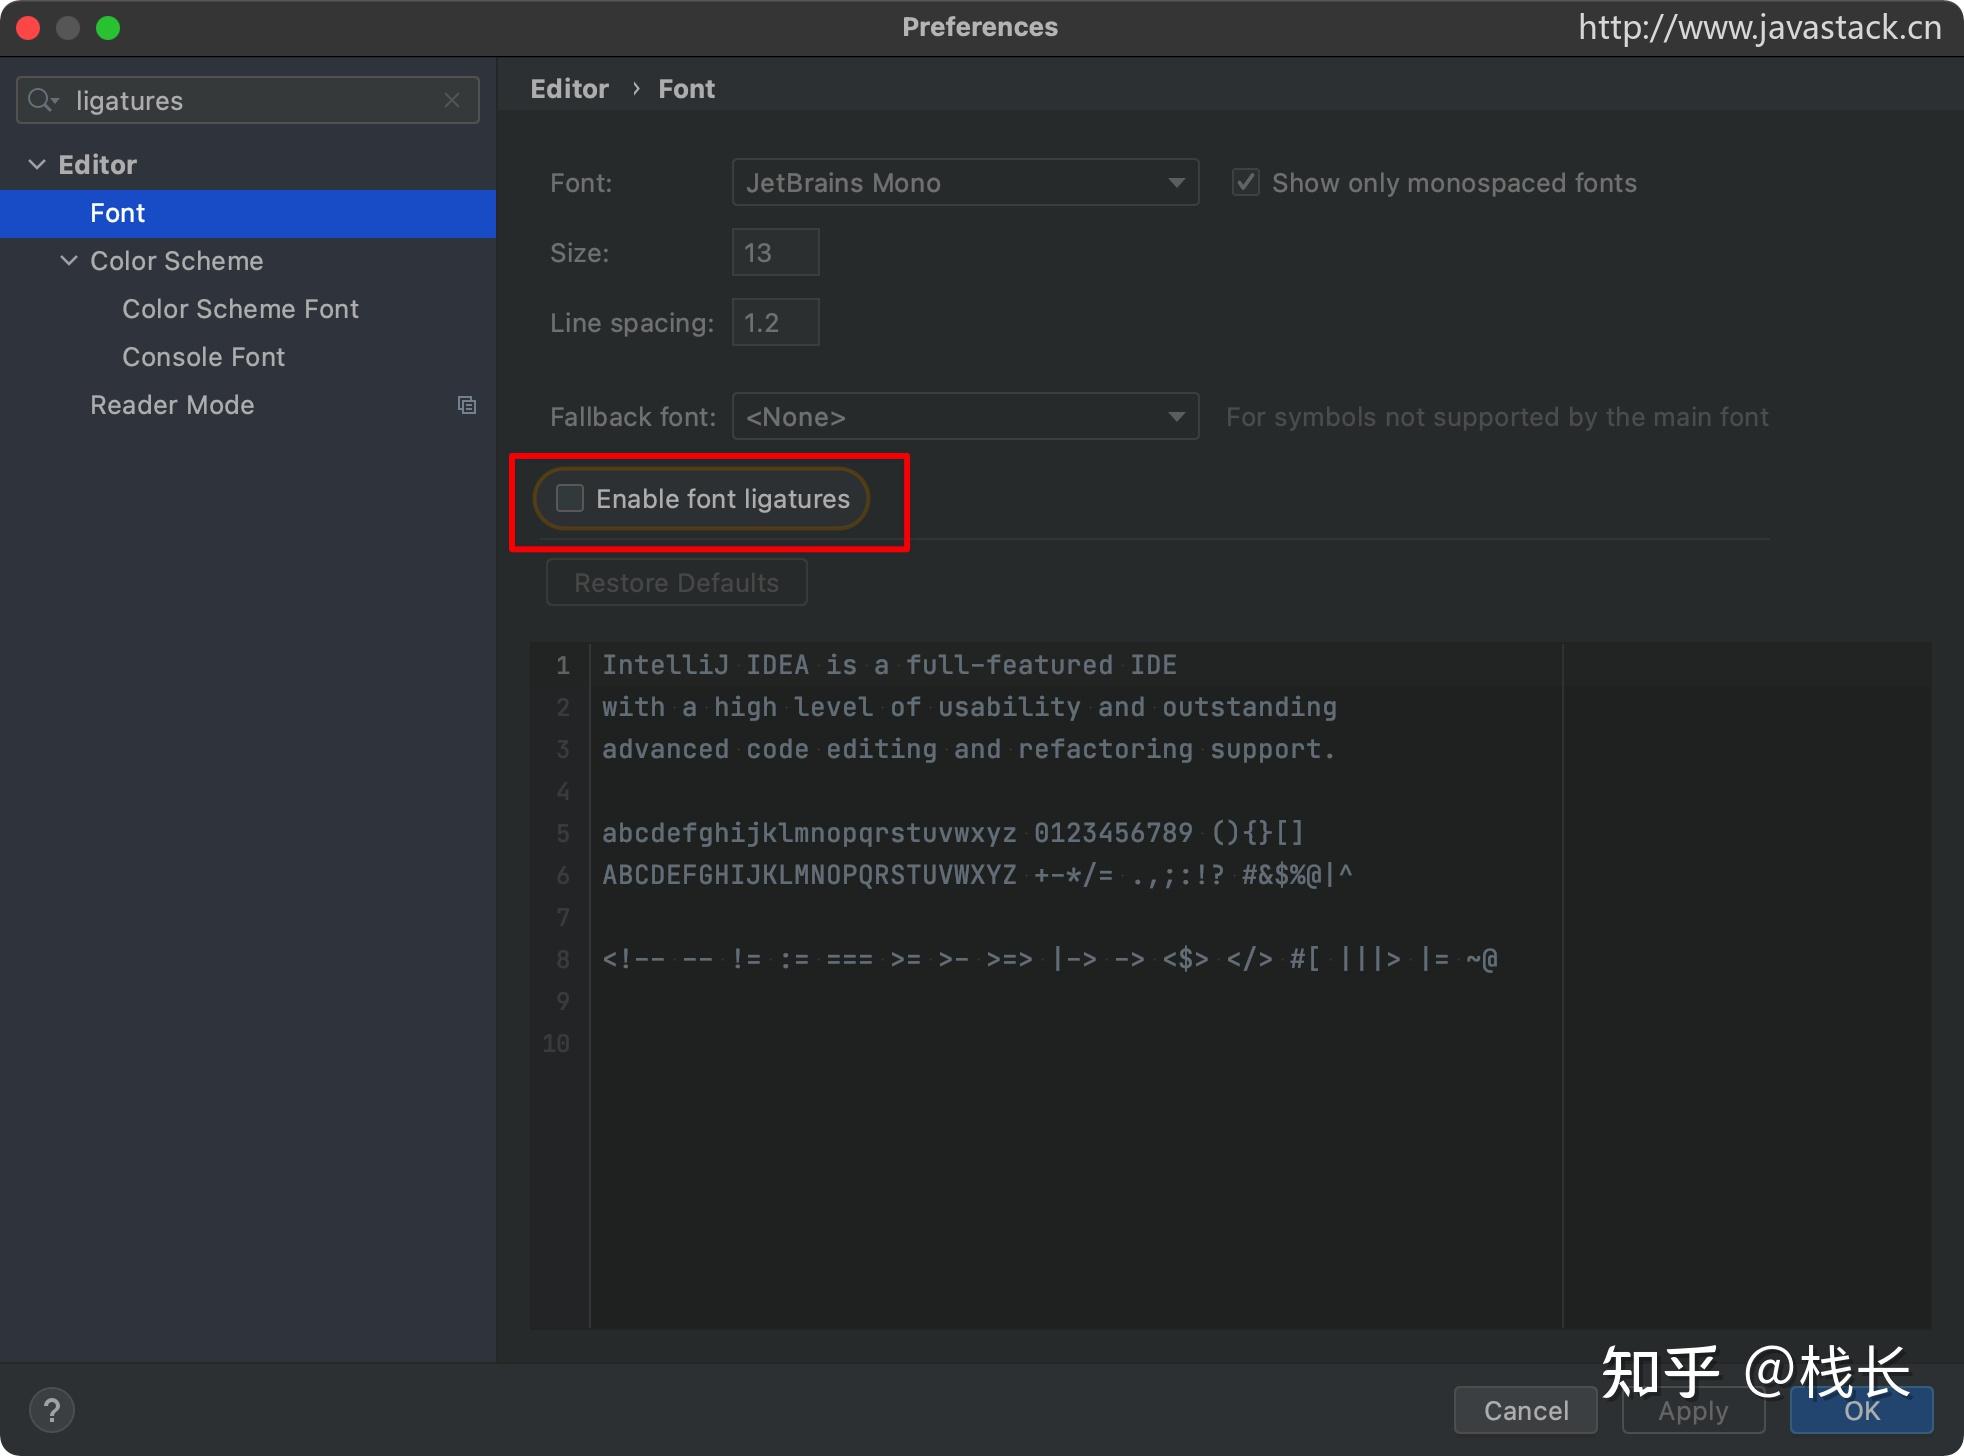Image resolution: width=1964 pixels, height=1456 pixels.
Task: Click the ligature sample line '<!-- -- != :='
Action: (x=1050, y=959)
